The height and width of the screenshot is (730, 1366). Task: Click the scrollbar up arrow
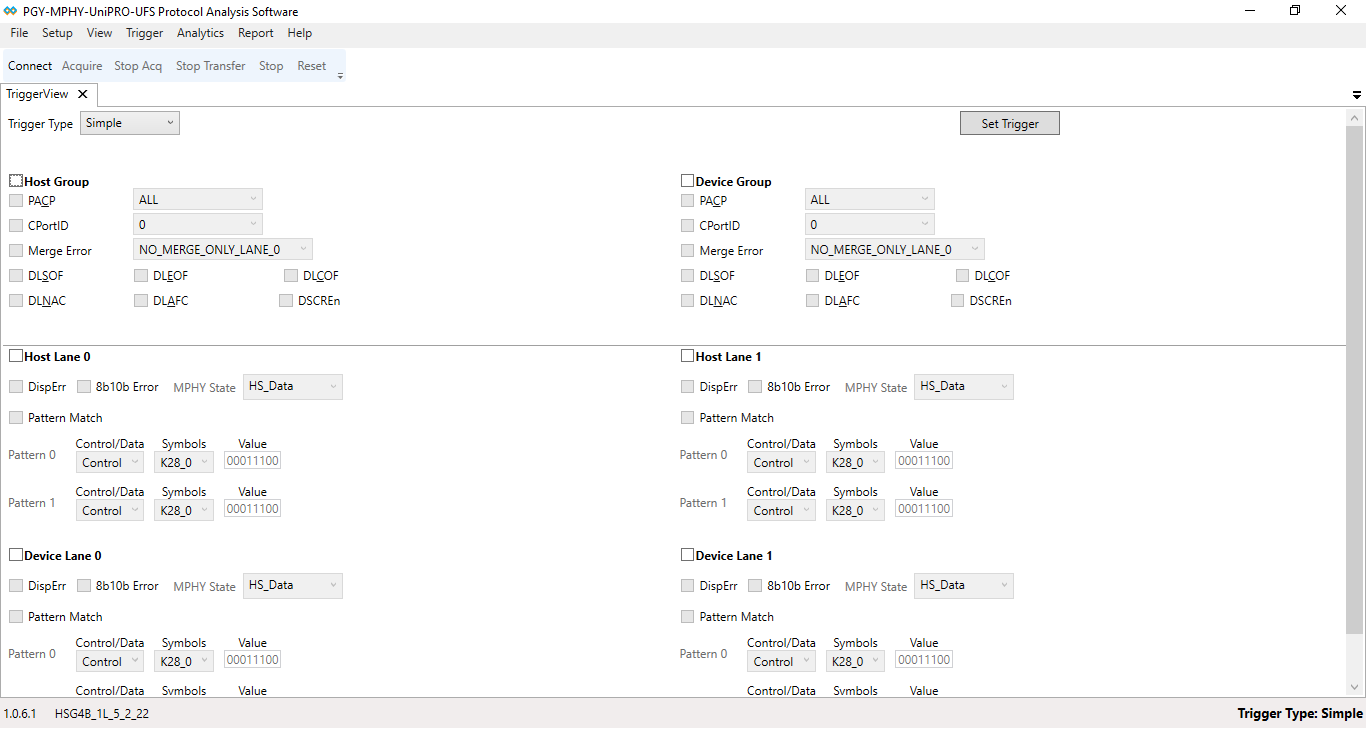1355,117
